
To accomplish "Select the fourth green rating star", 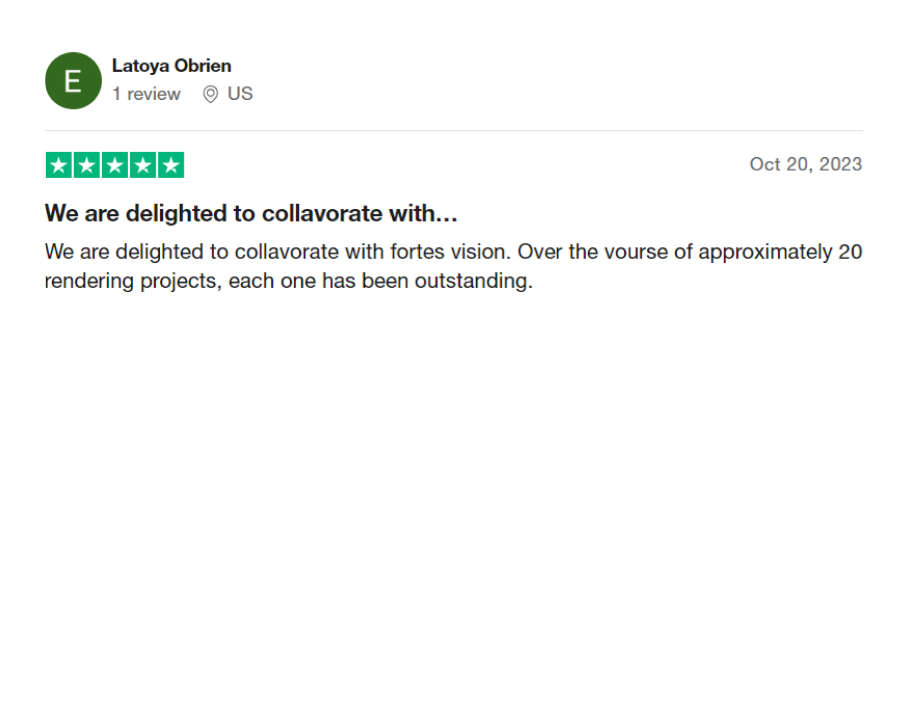I will tap(143, 165).
